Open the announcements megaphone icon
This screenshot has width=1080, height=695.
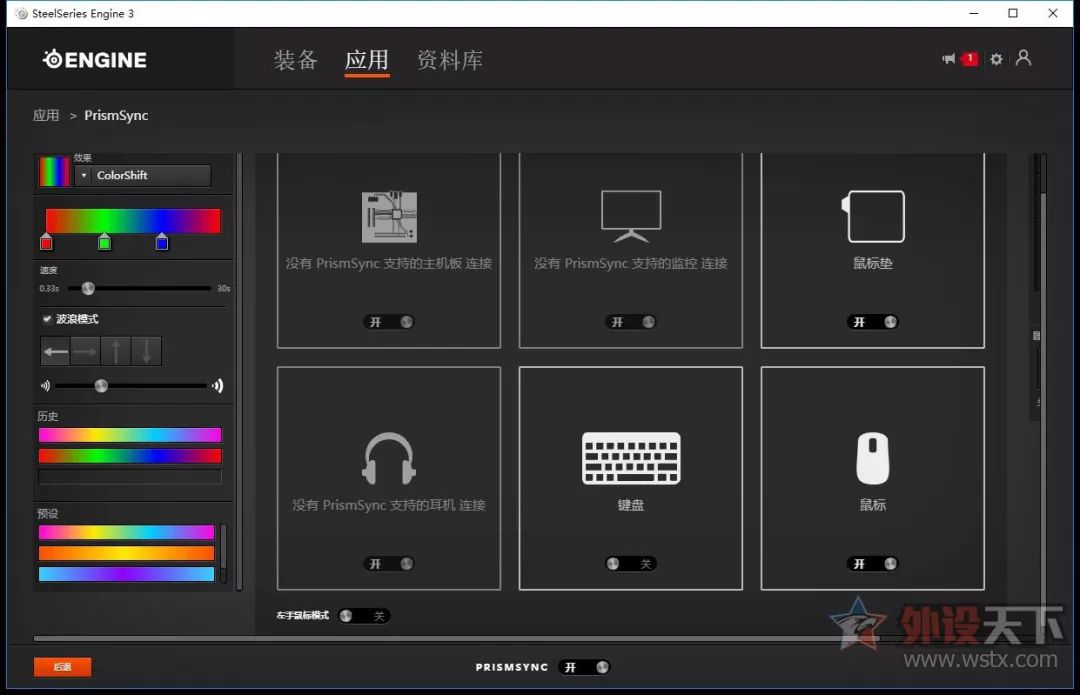[x=948, y=59]
